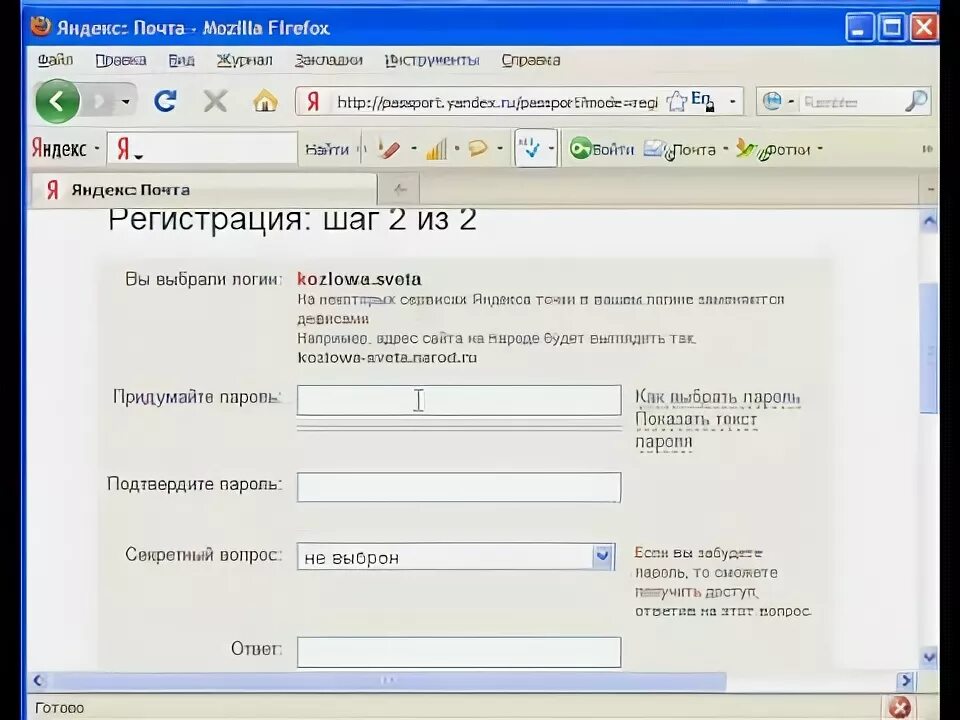Go back with the green Back arrow
Viewport: 960px width, 720px height.
[x=58, y=101]
